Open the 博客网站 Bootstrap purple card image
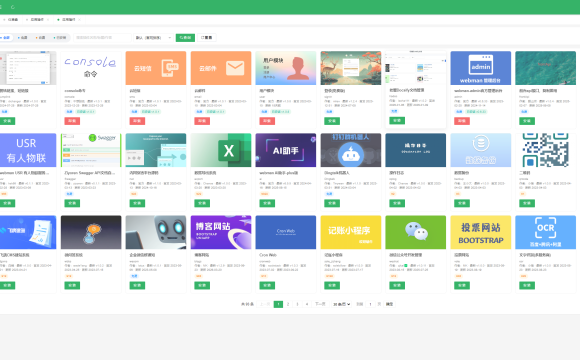This screenshot has width=580, height=360. tap(221, 232)
